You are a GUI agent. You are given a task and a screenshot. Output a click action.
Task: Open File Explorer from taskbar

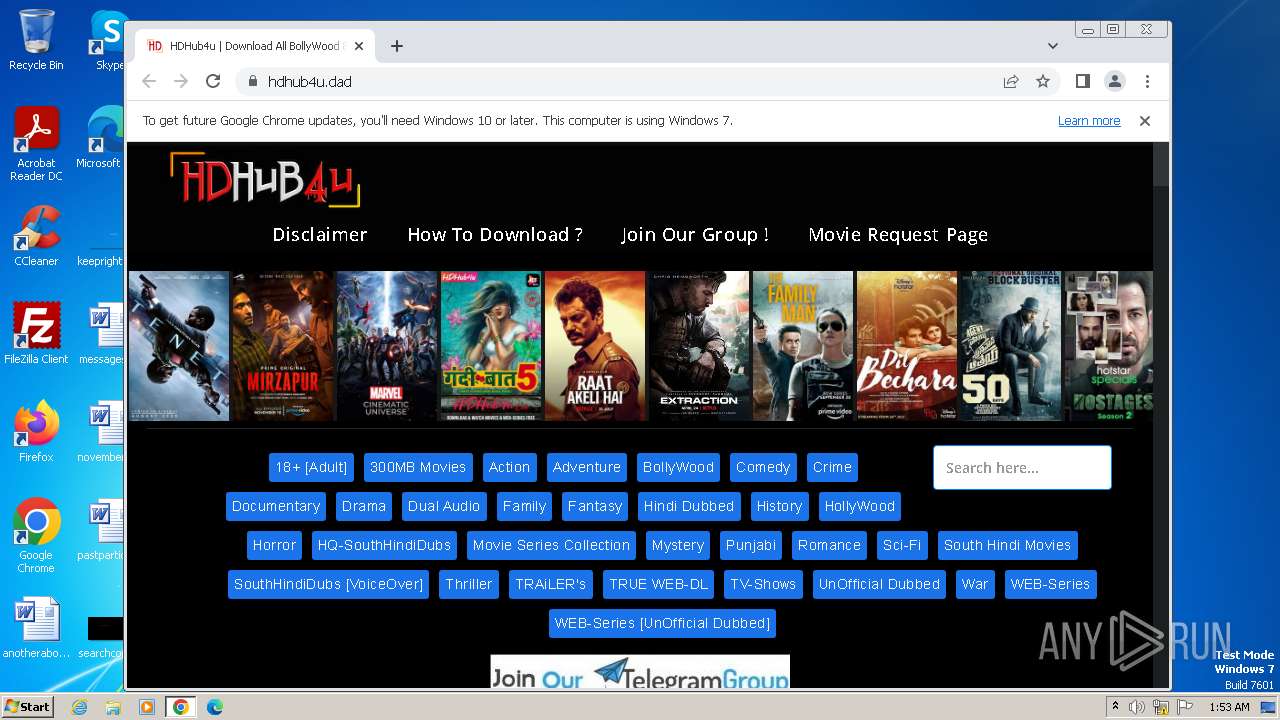(x=113, y=707)
